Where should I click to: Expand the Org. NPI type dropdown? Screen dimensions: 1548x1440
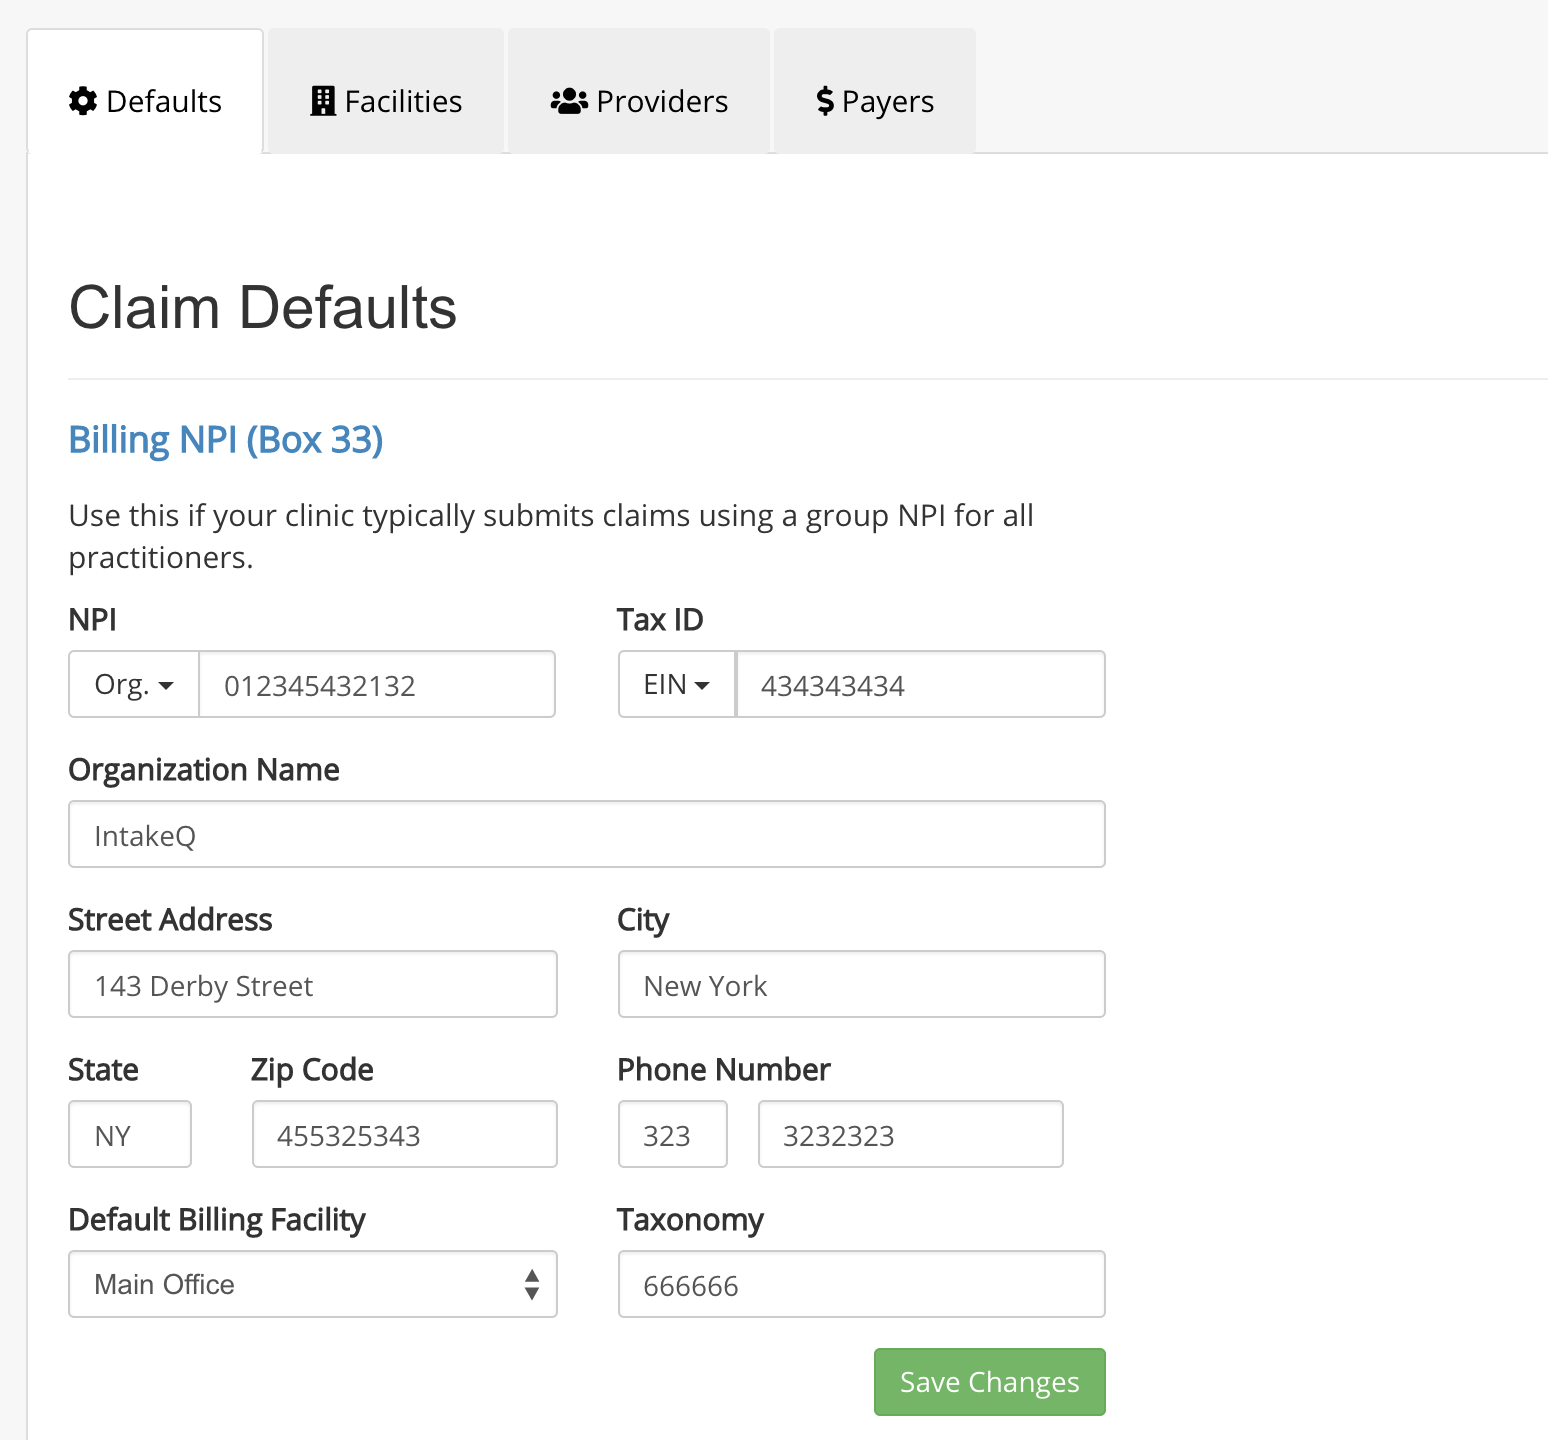click(134, 685)
